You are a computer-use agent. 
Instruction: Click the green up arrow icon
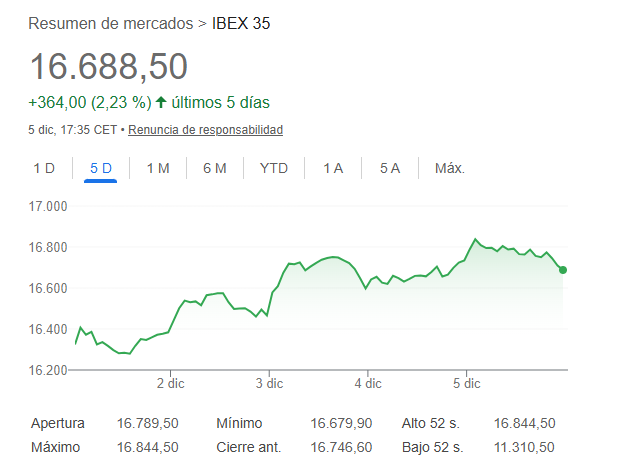point(161,102)
